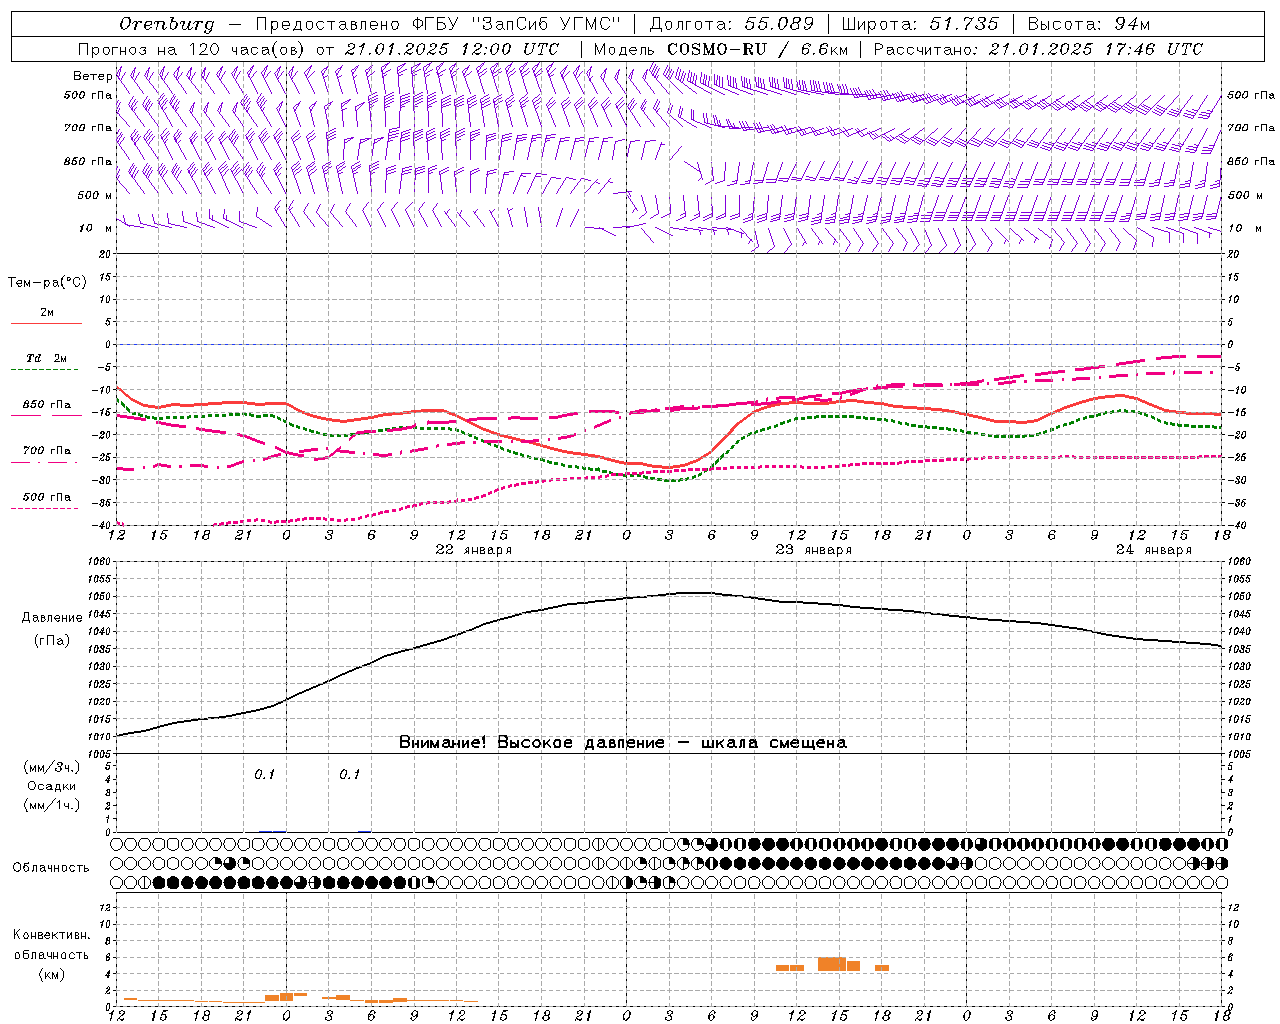Select the 'Долгота: 55.089' longitude value
Screen dimensions: 1280x1024
[x=732, y=24]
